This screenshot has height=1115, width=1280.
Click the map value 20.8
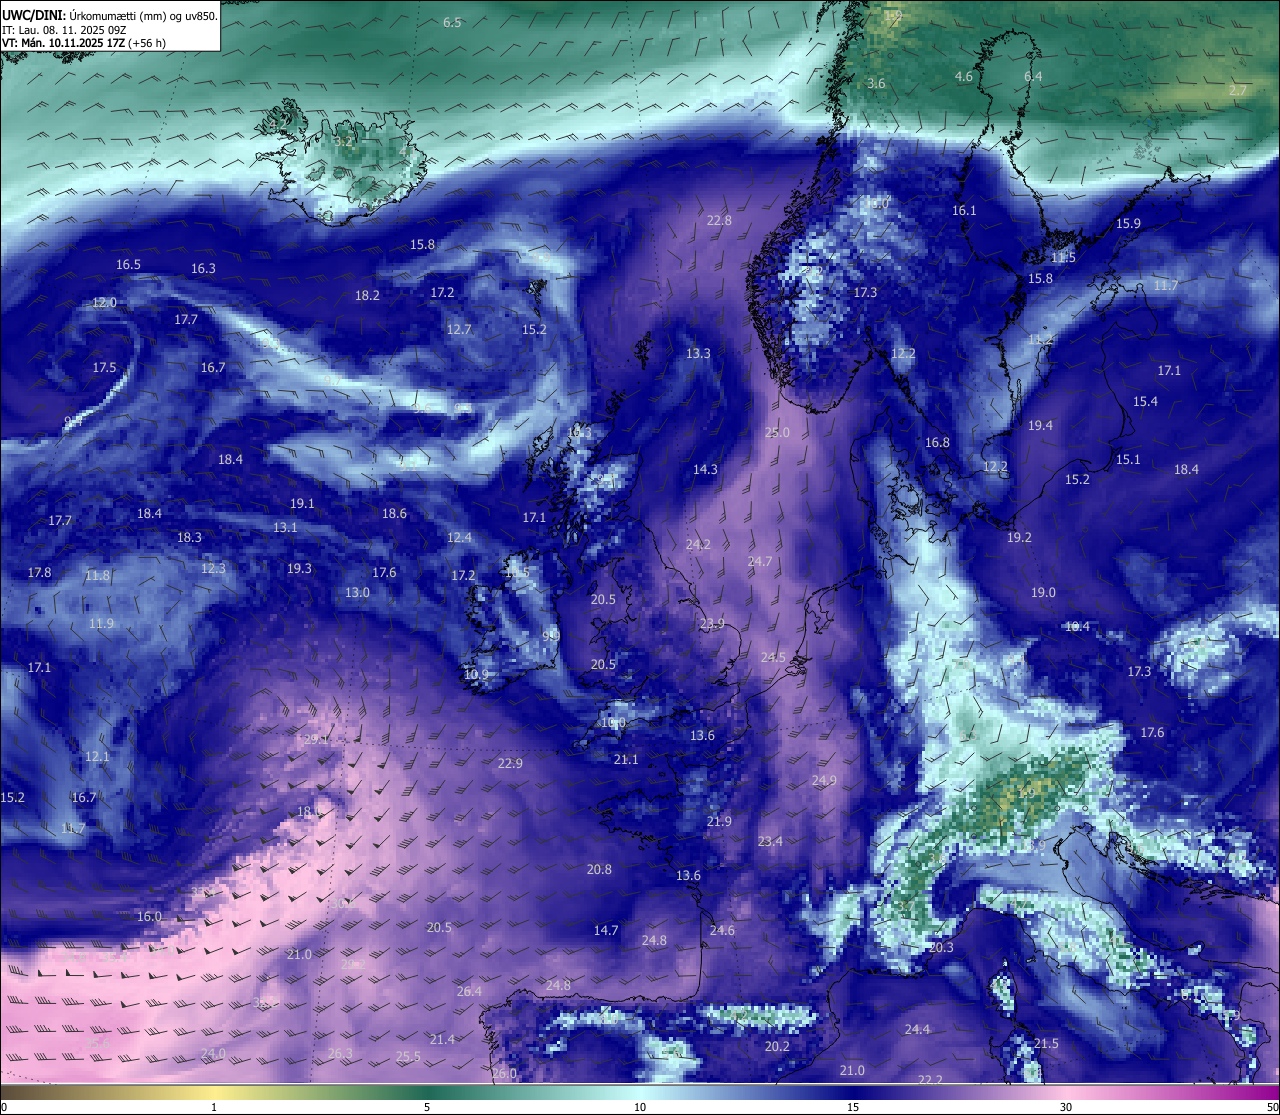click(x=599, y=869)
